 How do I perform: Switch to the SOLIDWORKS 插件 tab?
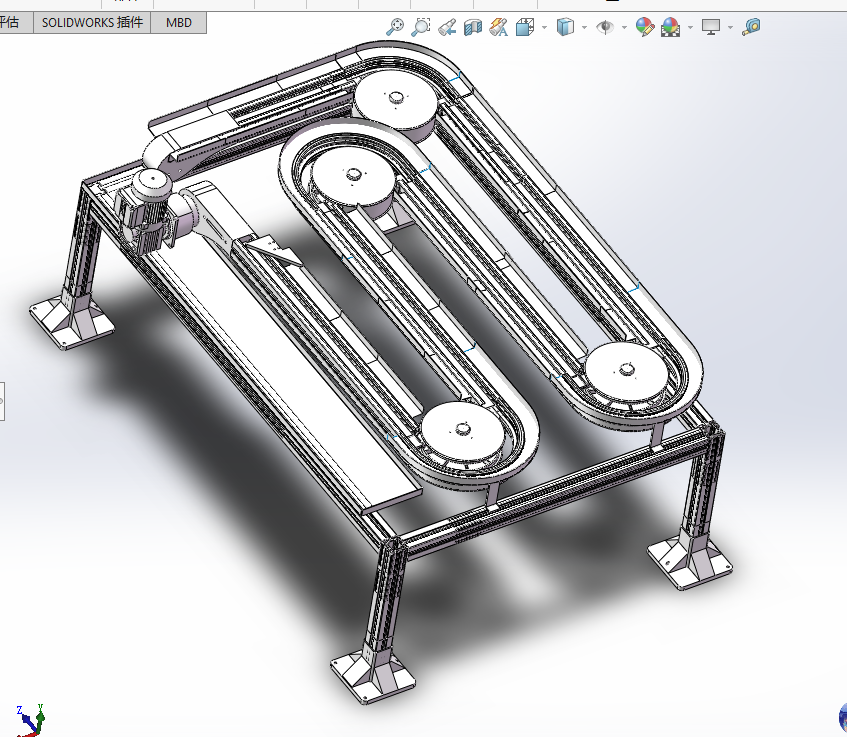click(92, 22)
